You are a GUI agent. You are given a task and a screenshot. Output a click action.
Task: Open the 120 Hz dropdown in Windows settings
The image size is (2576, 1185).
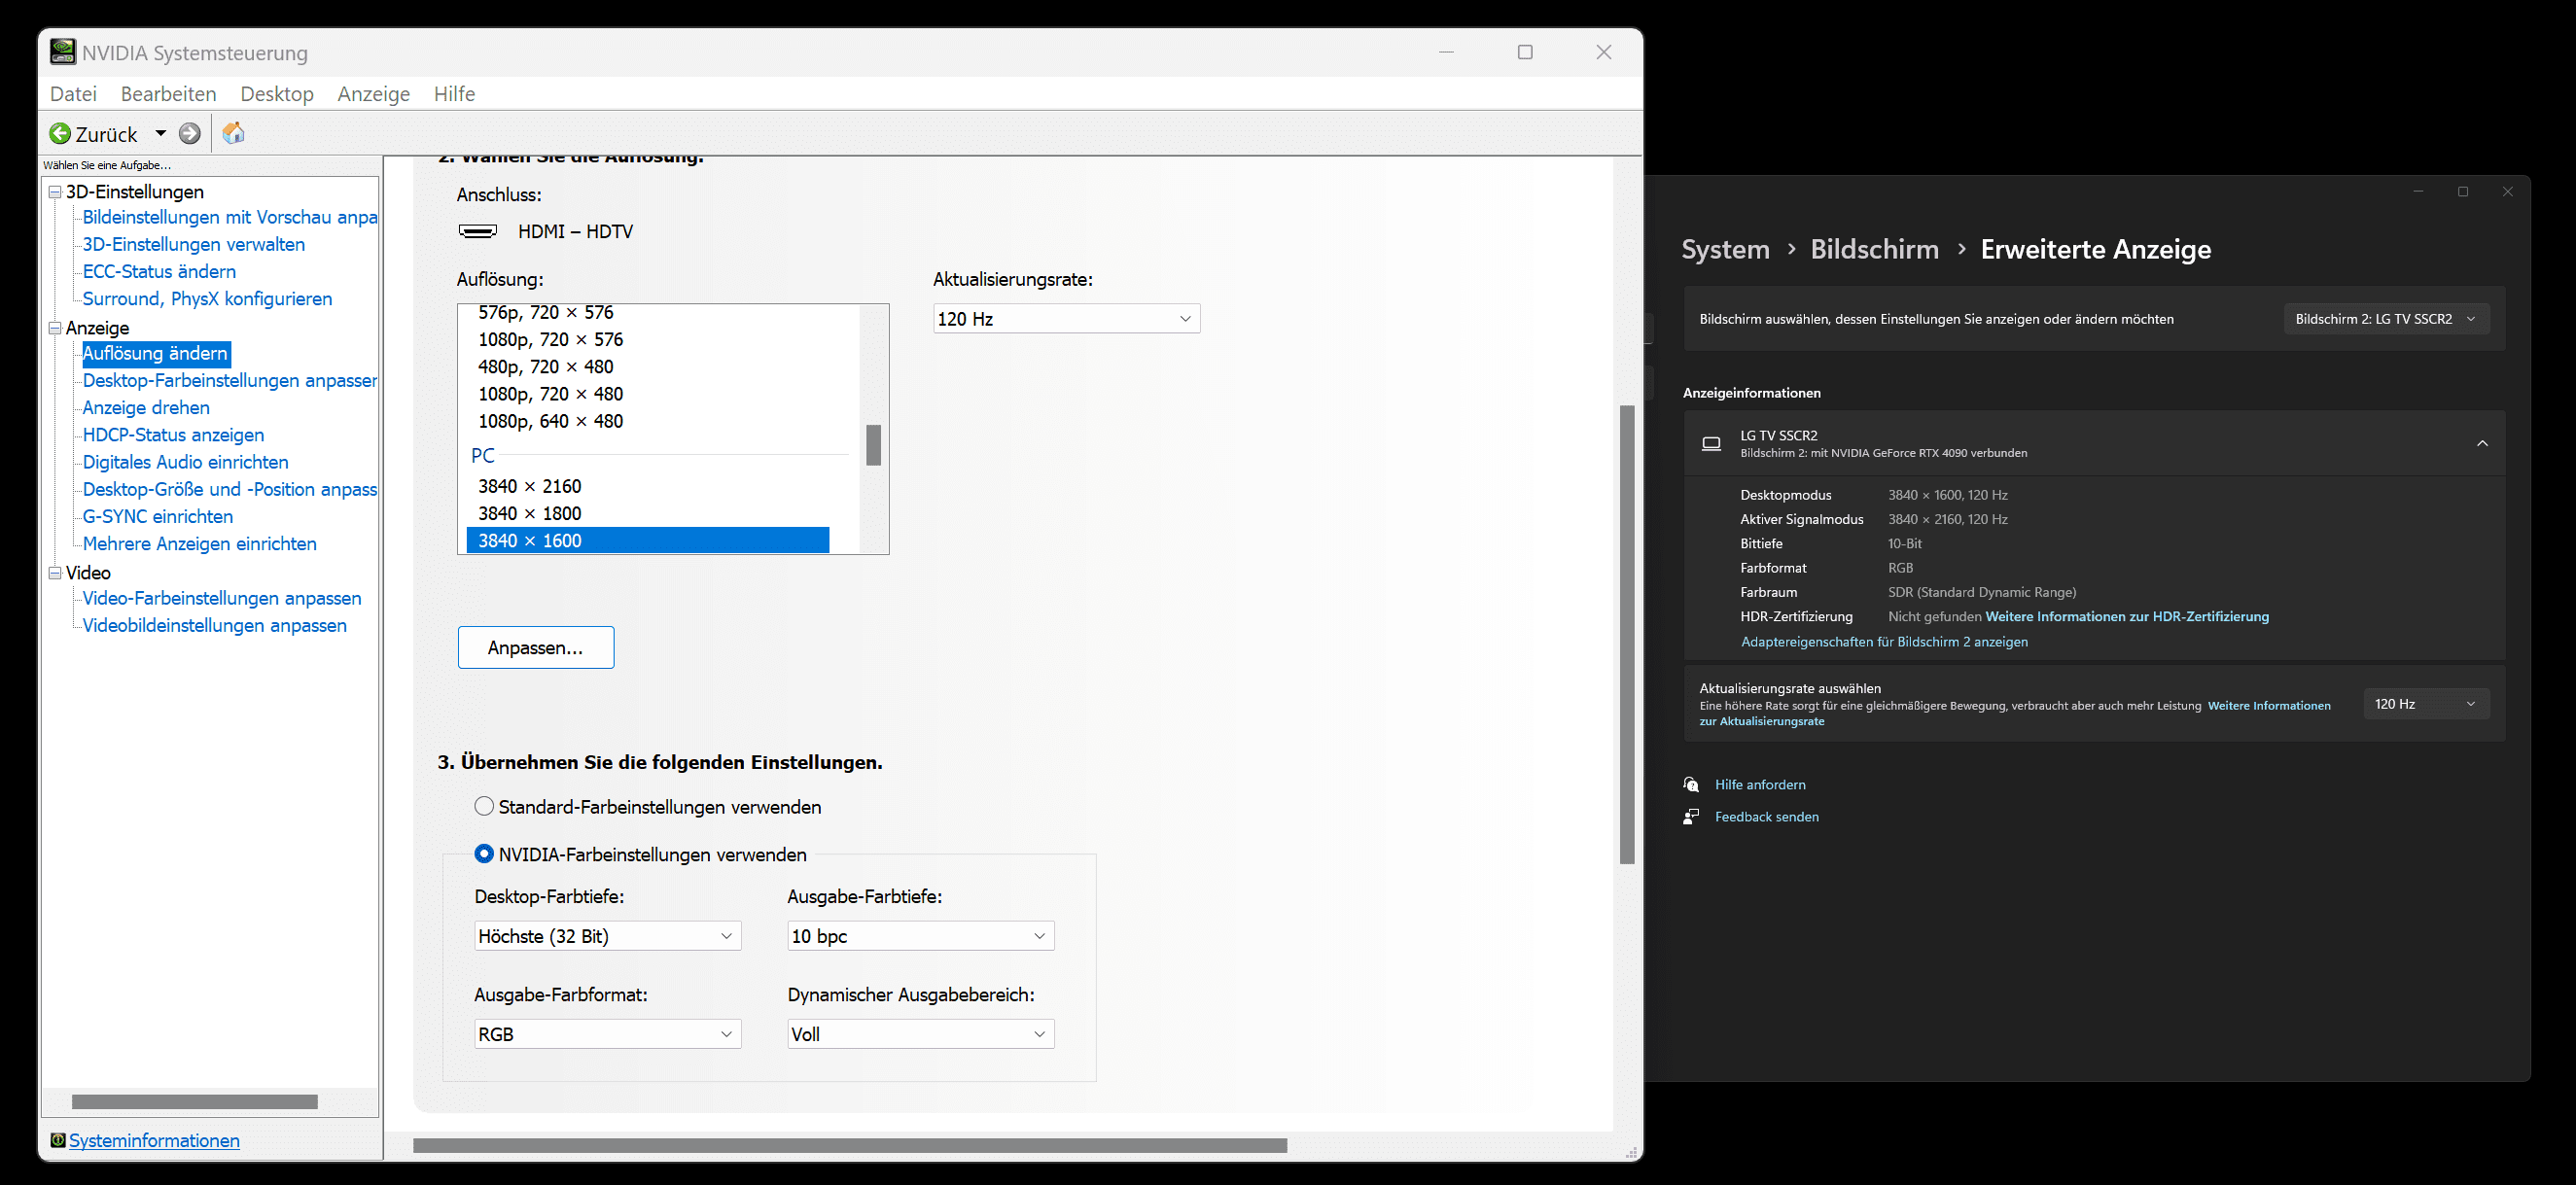[2427, 704]
